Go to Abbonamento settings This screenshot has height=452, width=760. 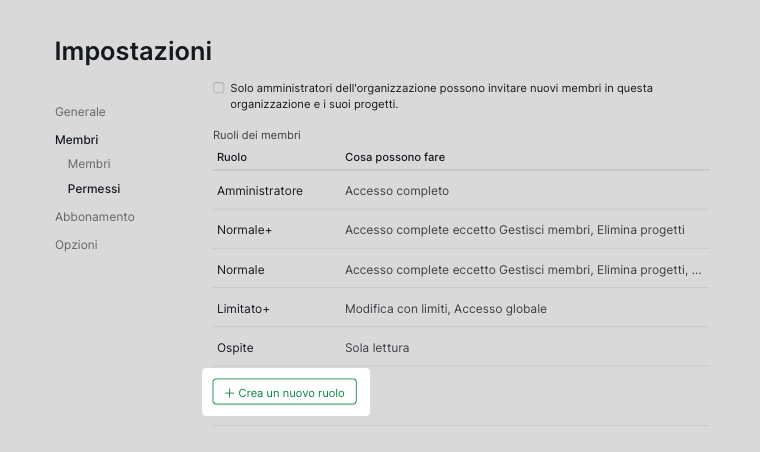[x=95, y=217]
